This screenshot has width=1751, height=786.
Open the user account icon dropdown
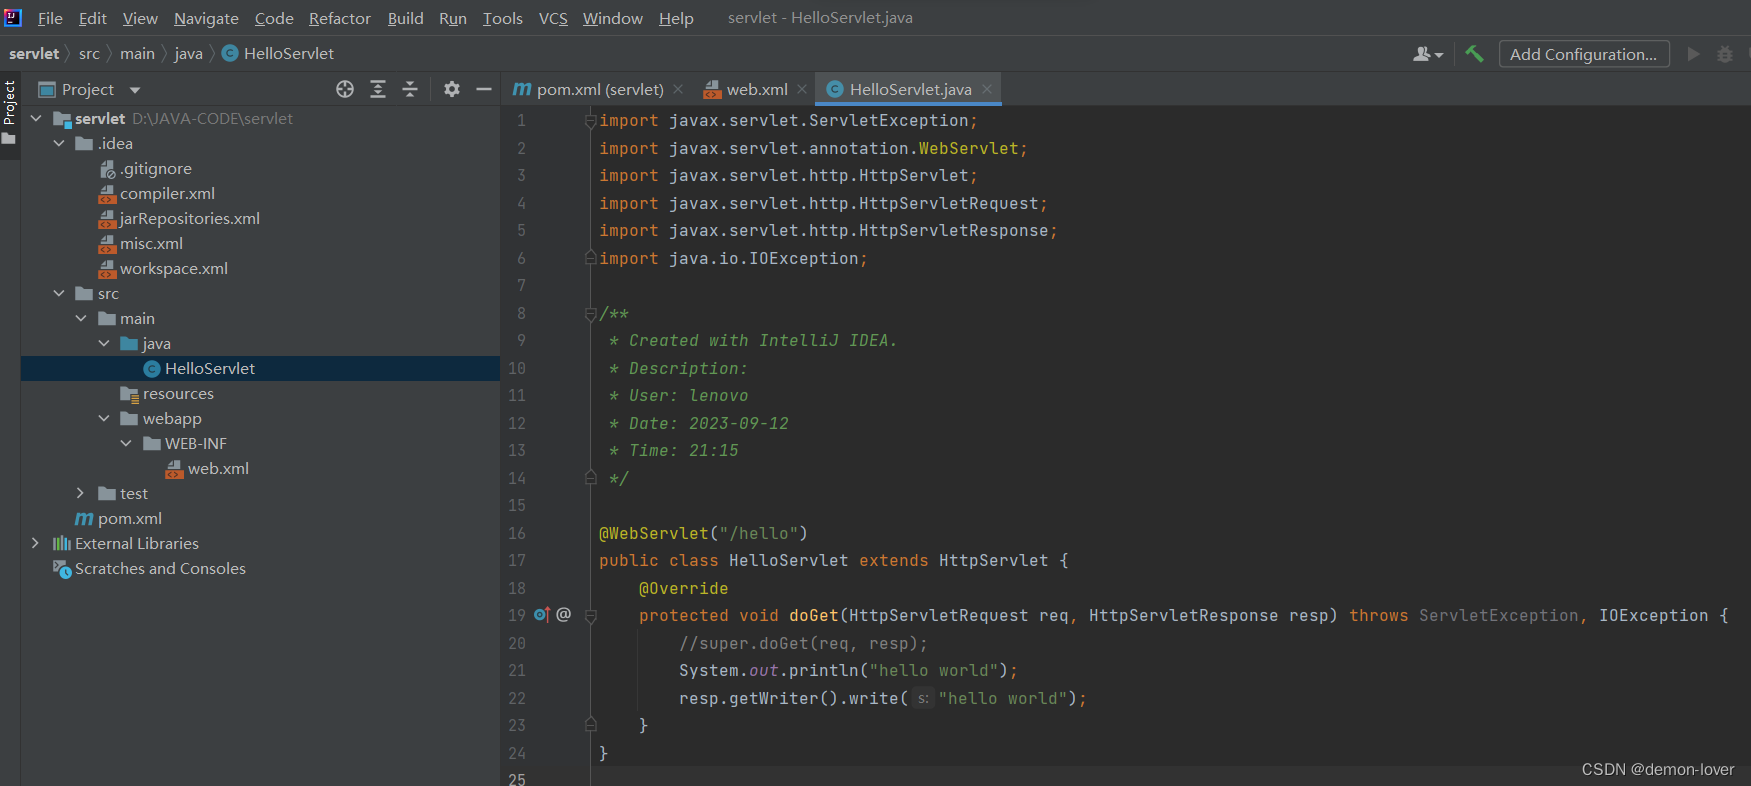(x=1428, y=54)
